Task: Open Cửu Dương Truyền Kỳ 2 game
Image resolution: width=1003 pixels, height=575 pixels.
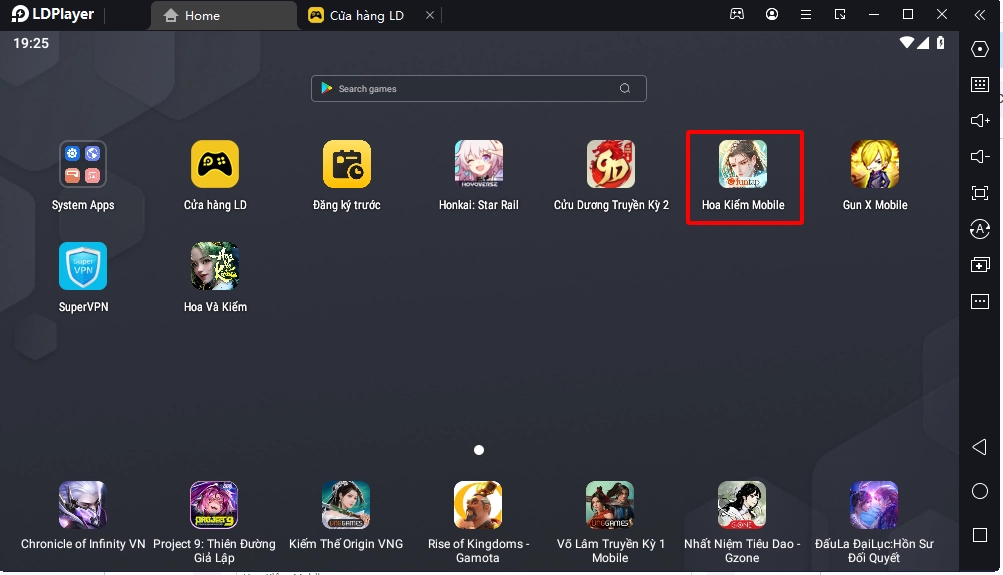Action: pyautogui.click(x=611, y=164)
